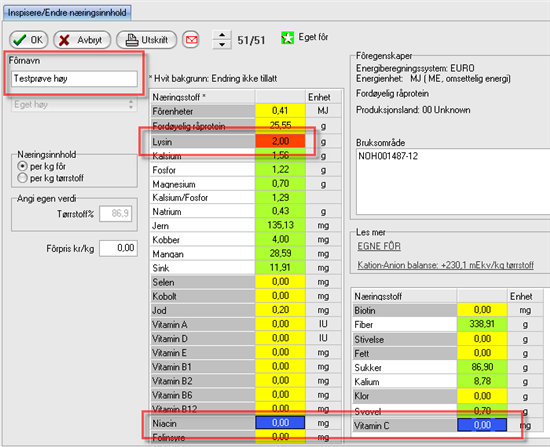Confirm with the OK checkmark button
This screenshot has width=550, height=447.
coord(28,40)
